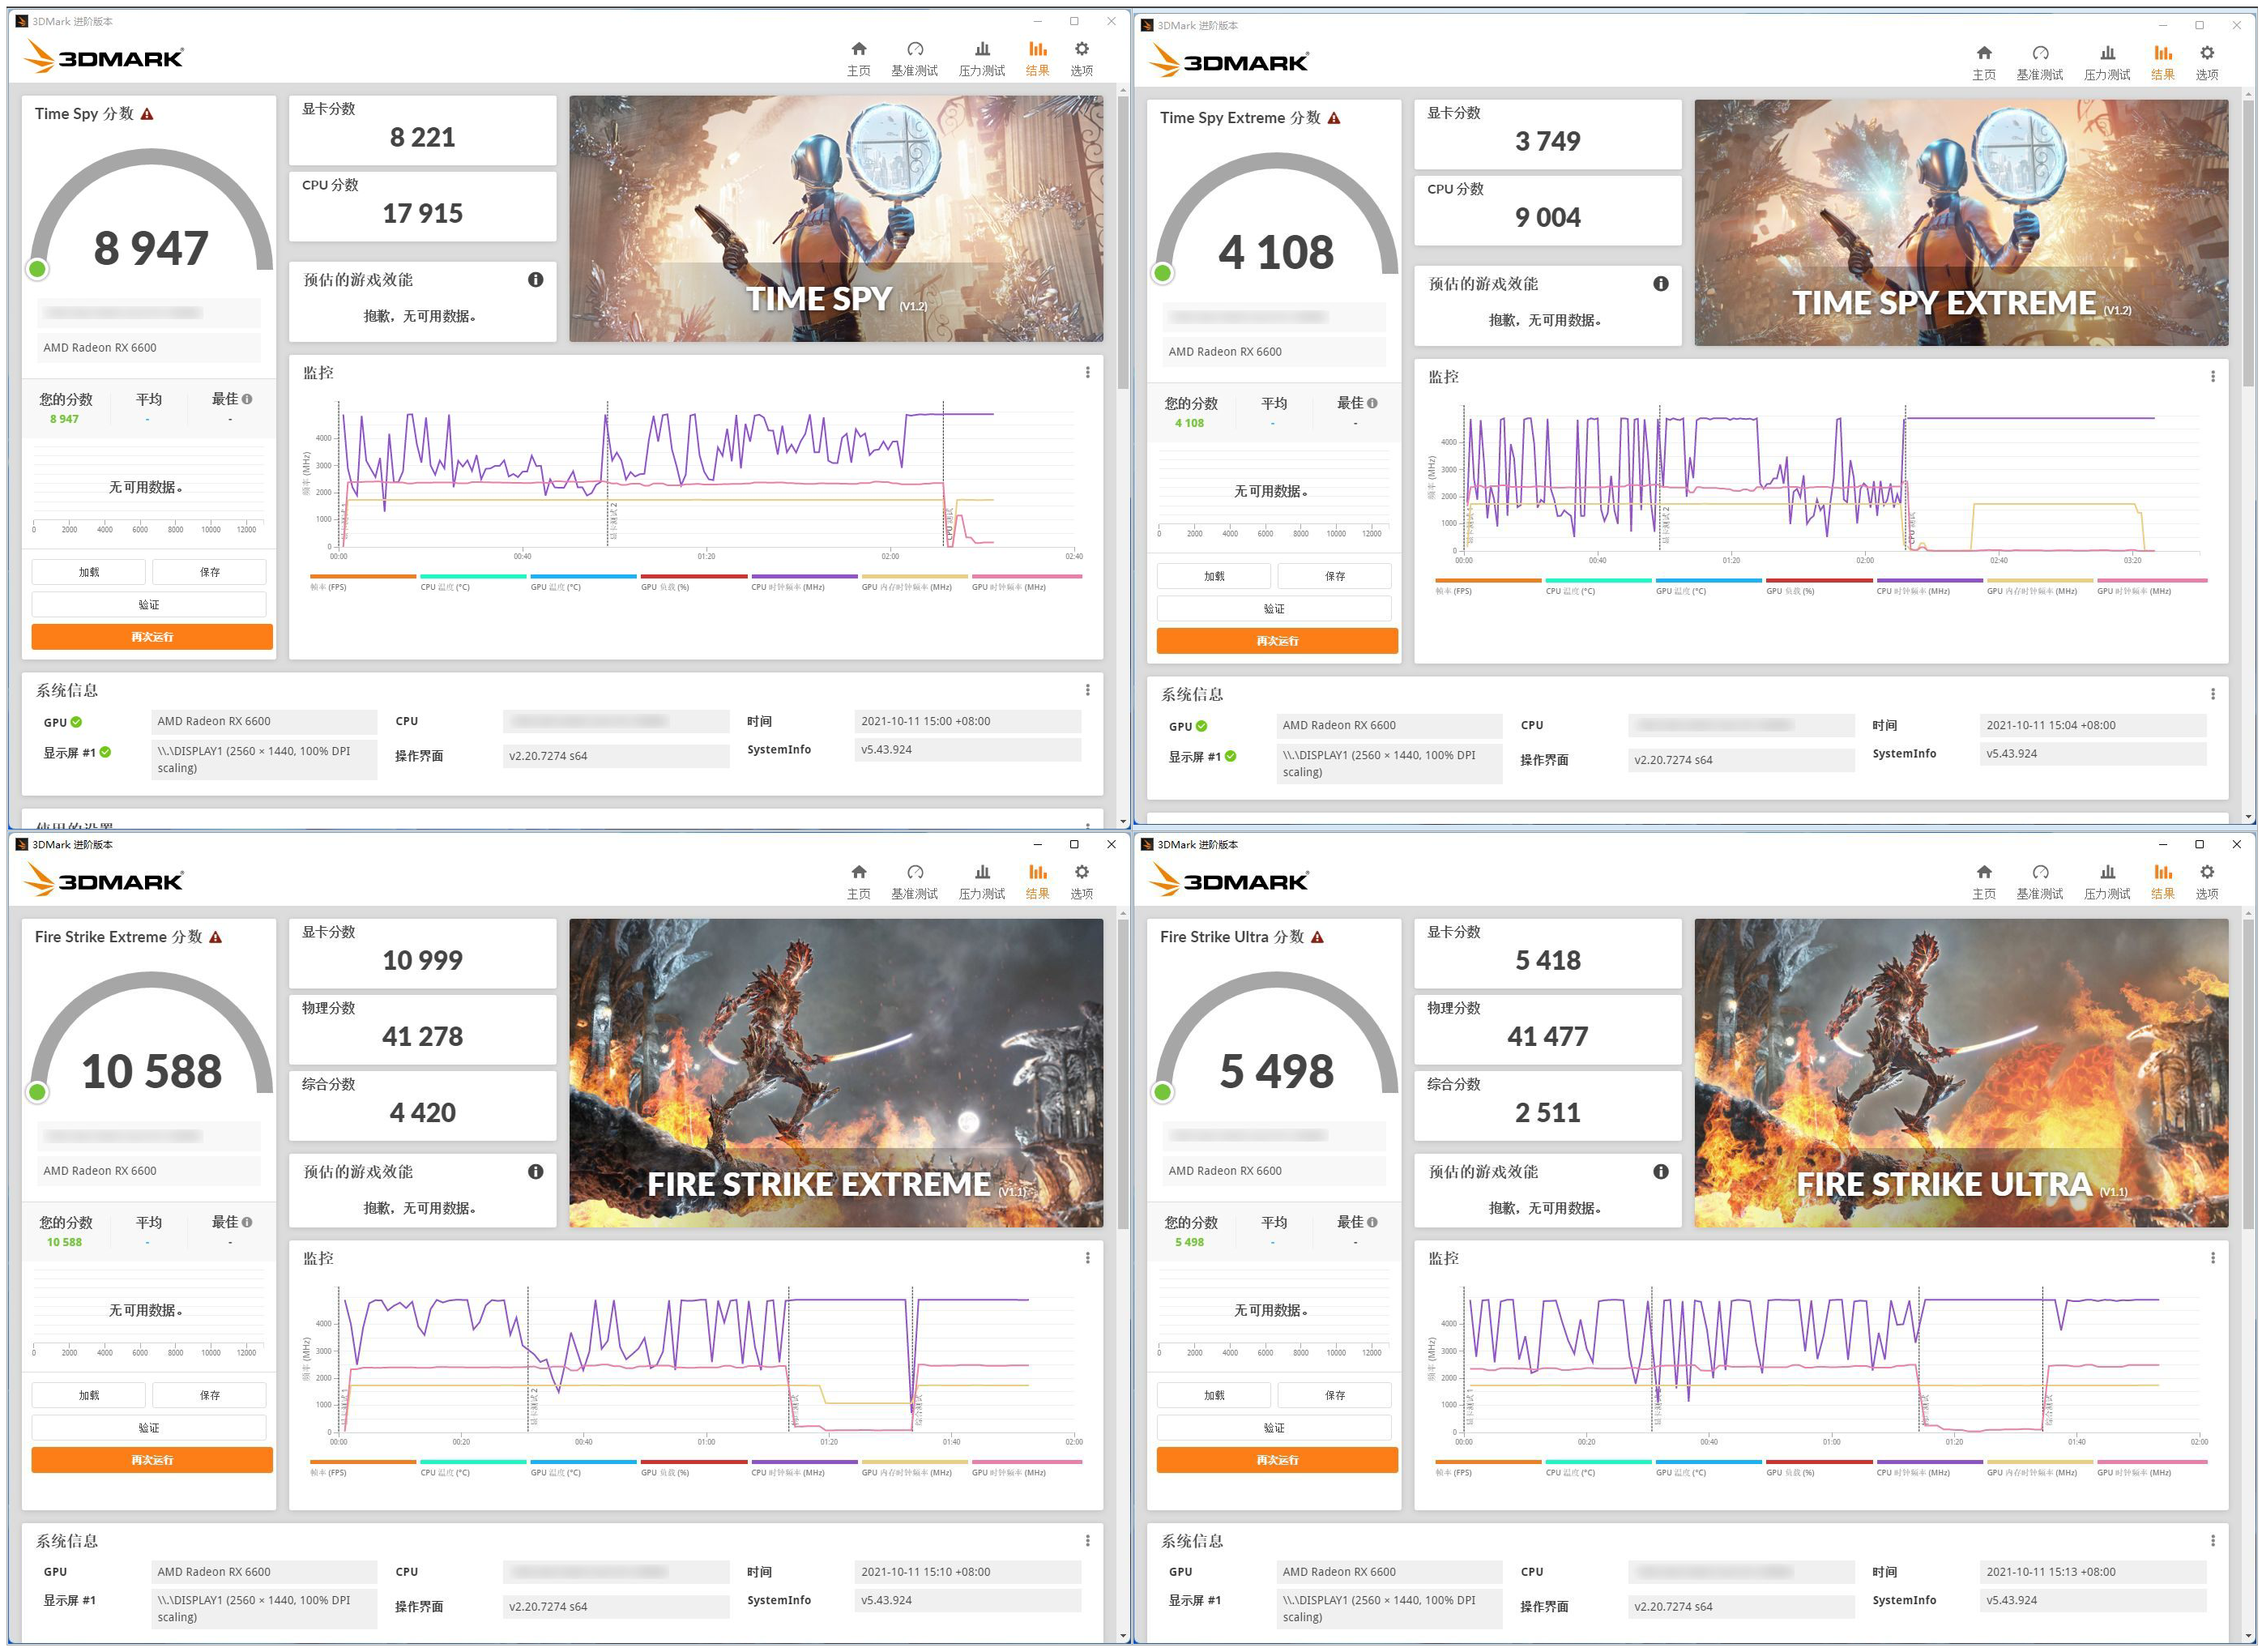The height and width of the screenshot is (1652, 2262).
Task: Click warning triangle next to Time Spy score title
Action: (147, 114)
